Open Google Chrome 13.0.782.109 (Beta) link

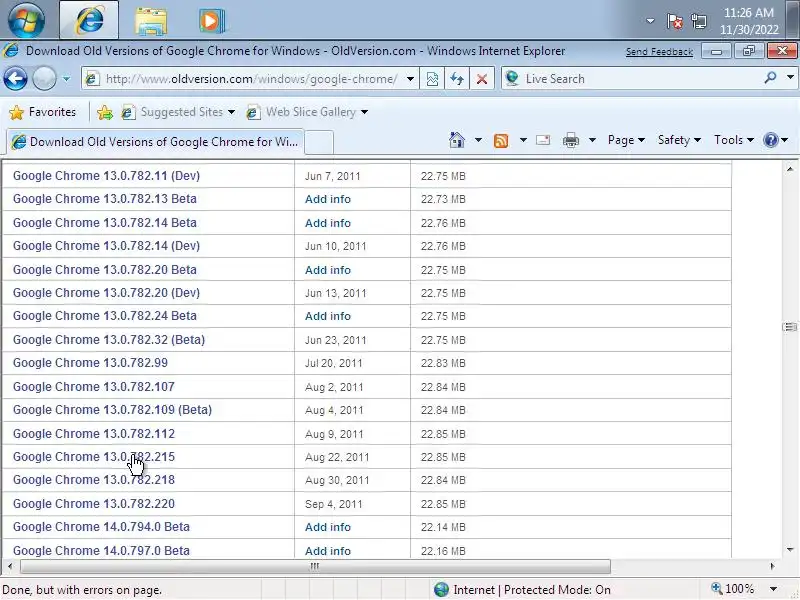[x=112, y=409]
